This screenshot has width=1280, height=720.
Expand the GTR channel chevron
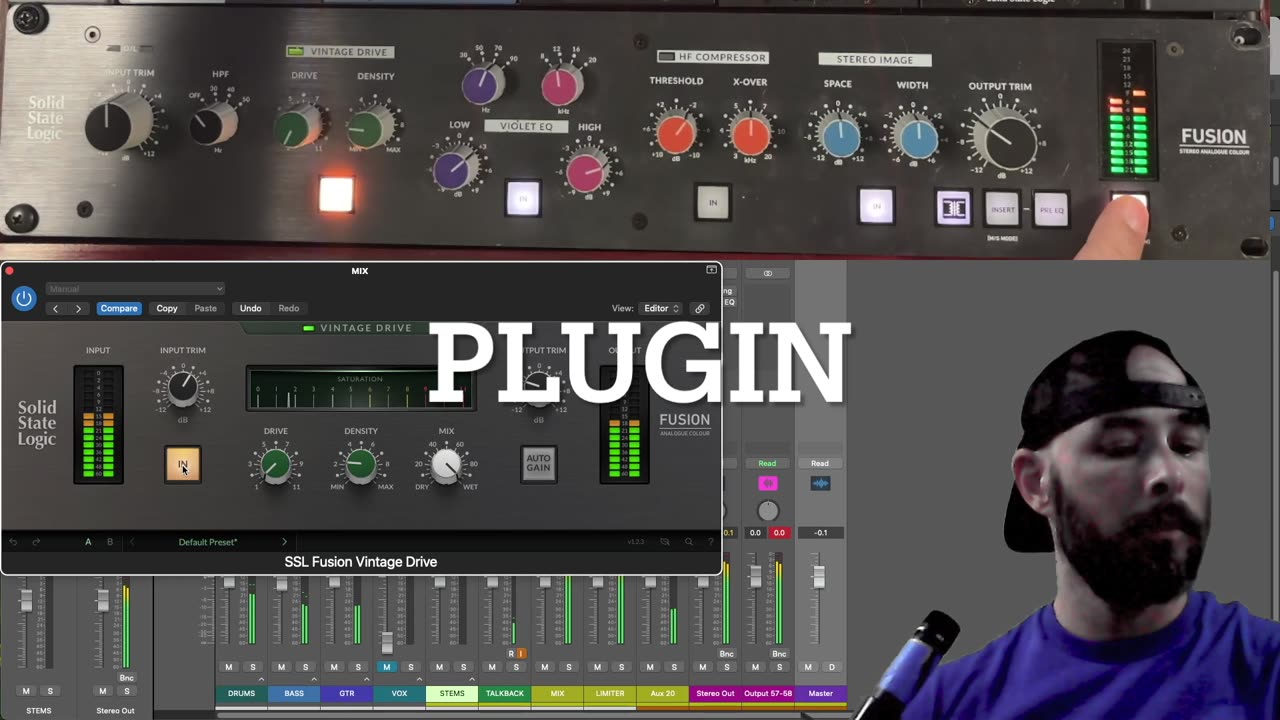[x=367, y=679]
